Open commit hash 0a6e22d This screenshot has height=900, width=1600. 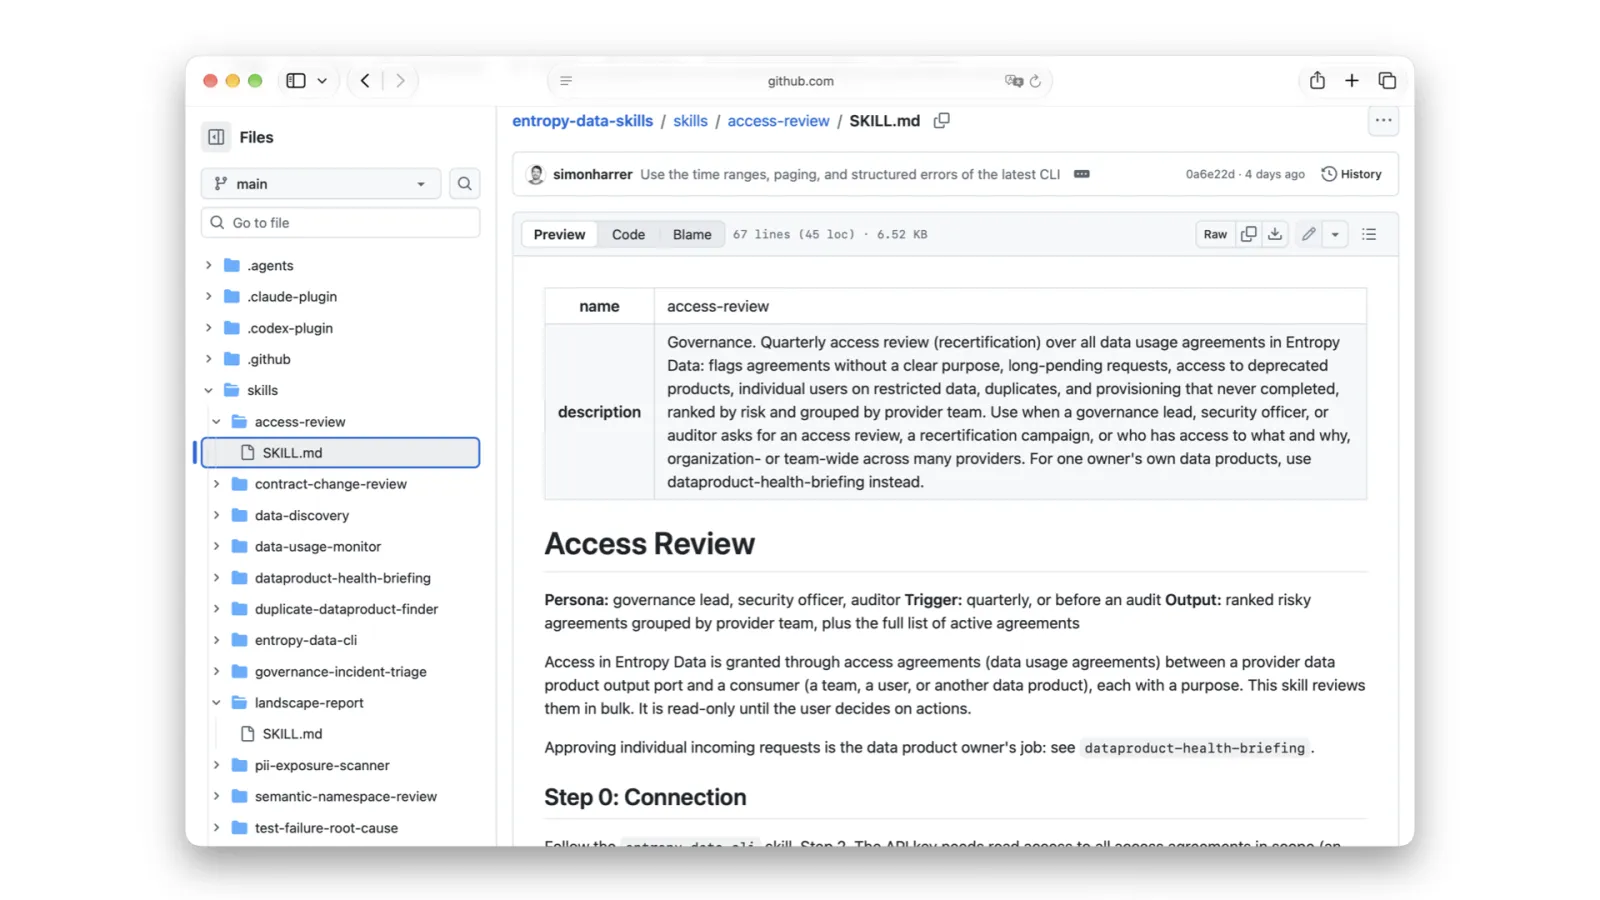[x=1210, y=174]
